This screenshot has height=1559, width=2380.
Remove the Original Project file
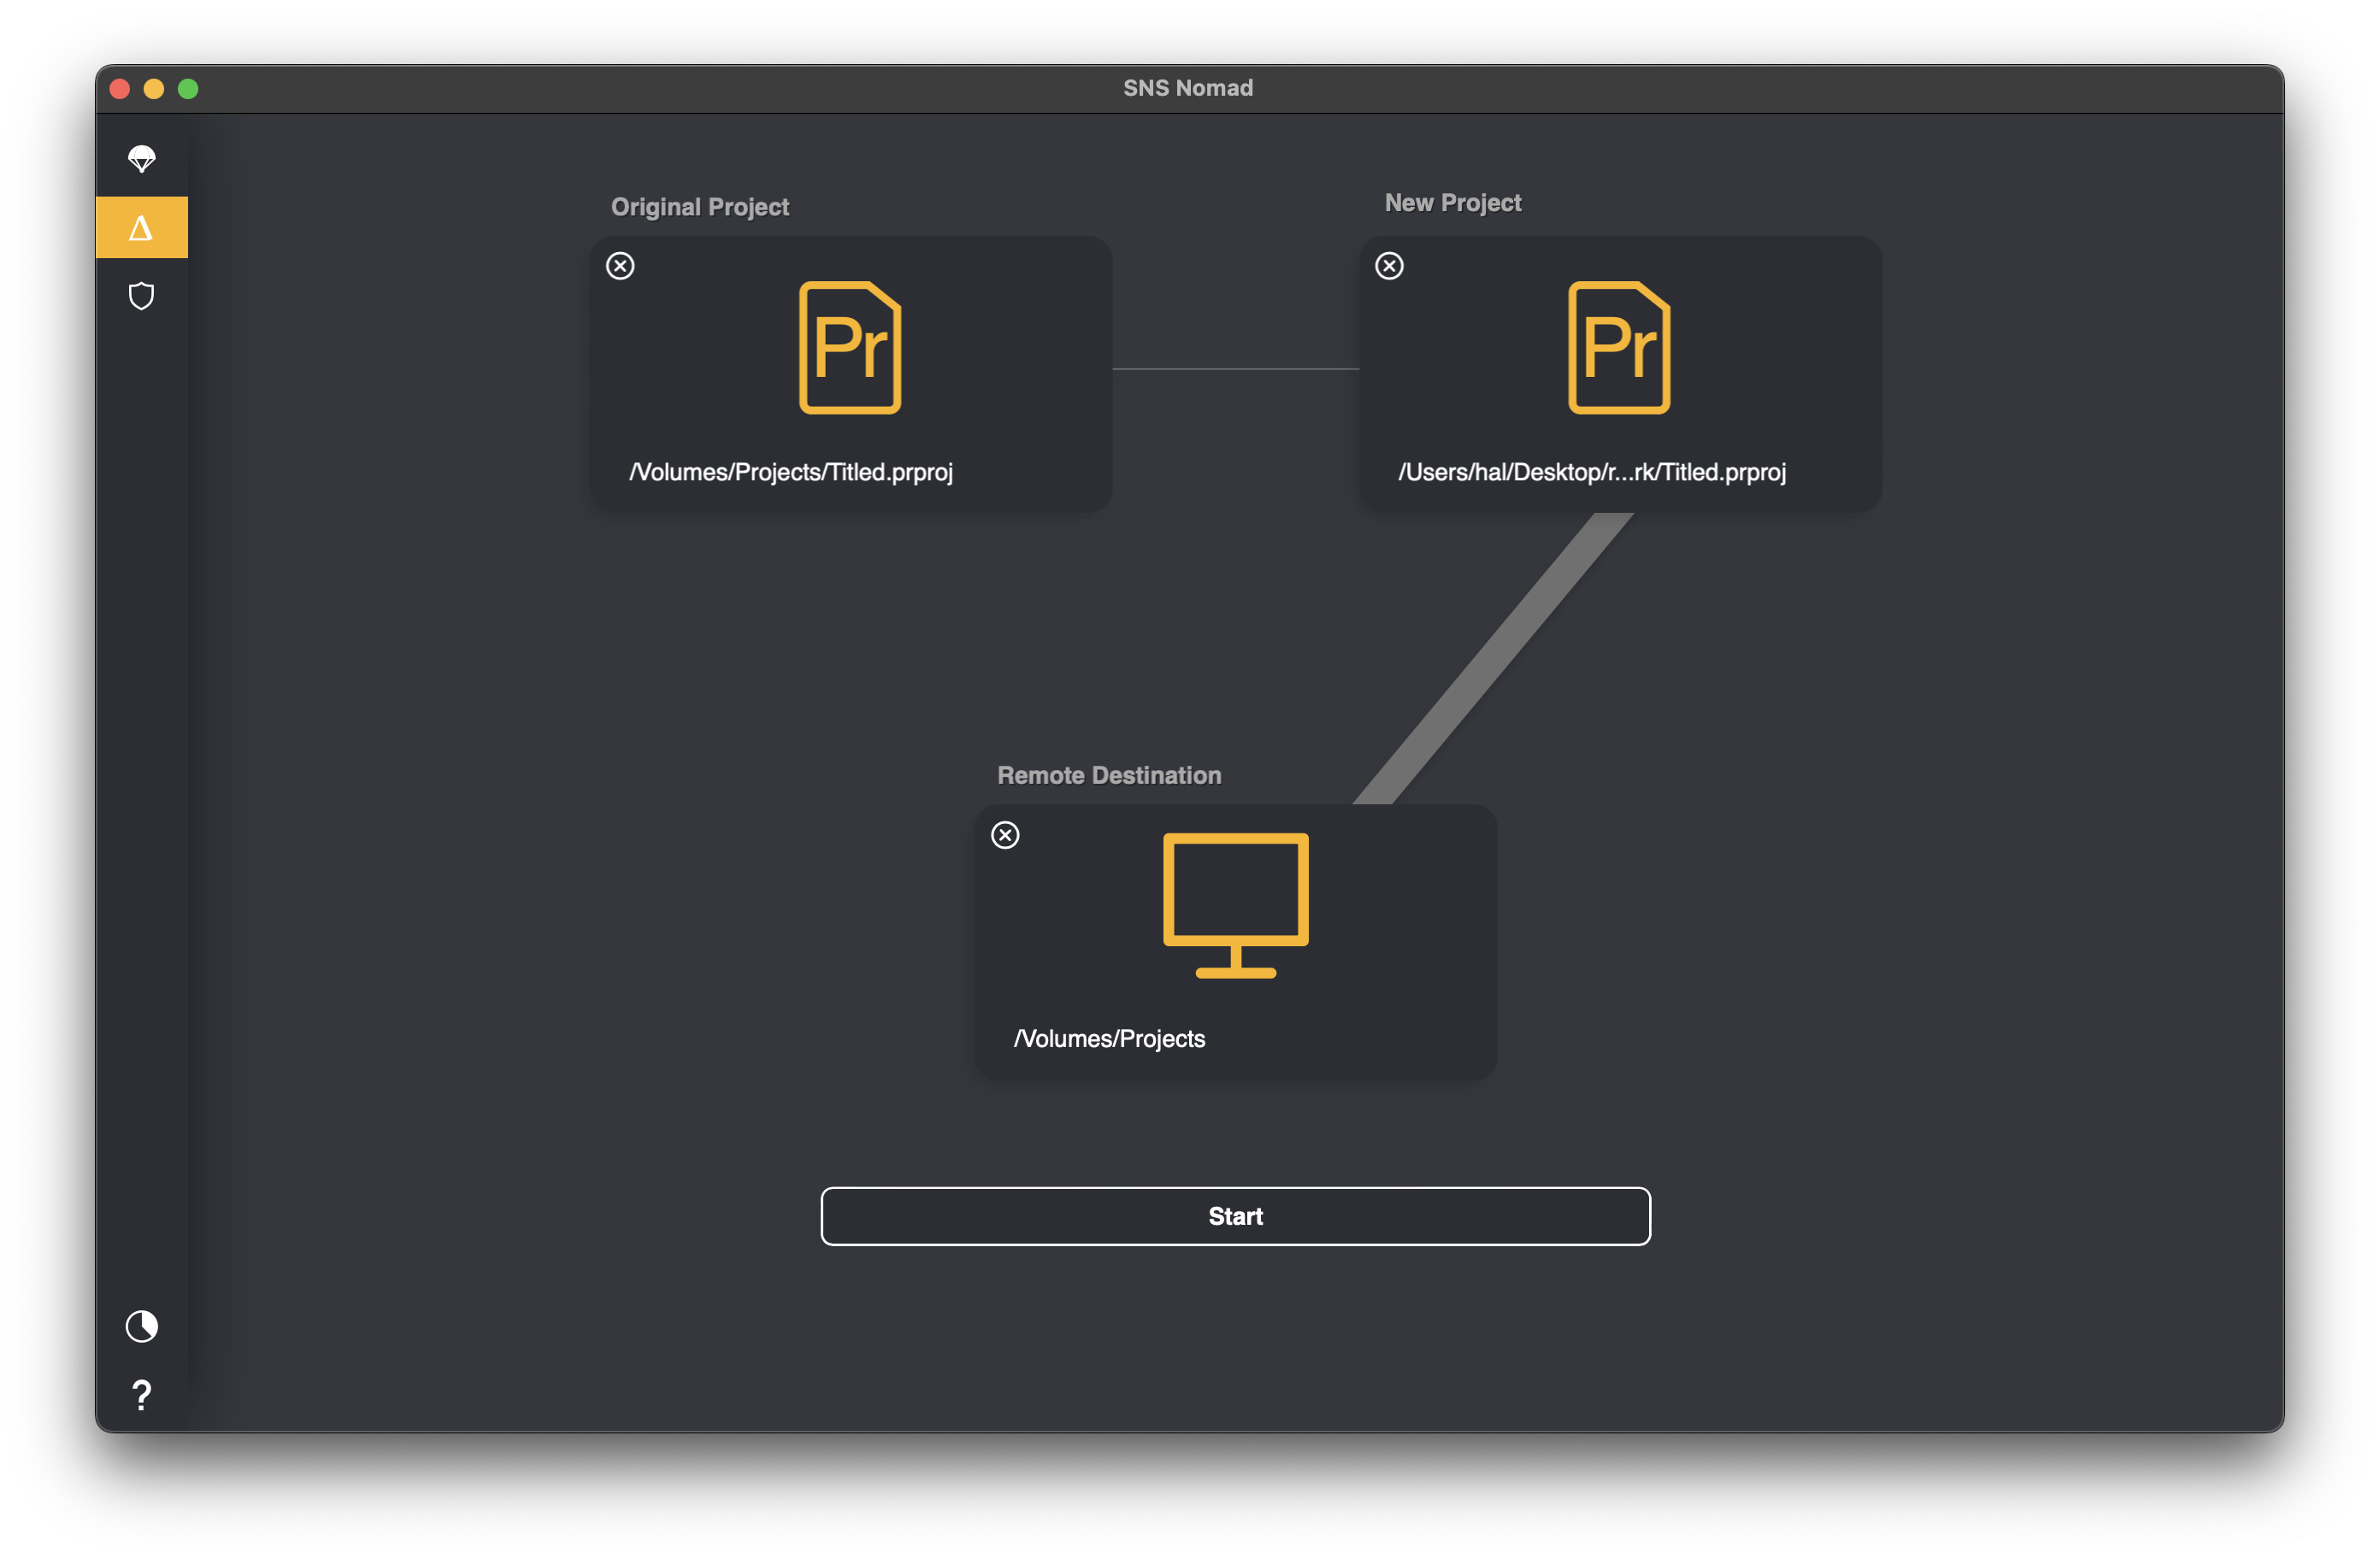coord(620,266)
